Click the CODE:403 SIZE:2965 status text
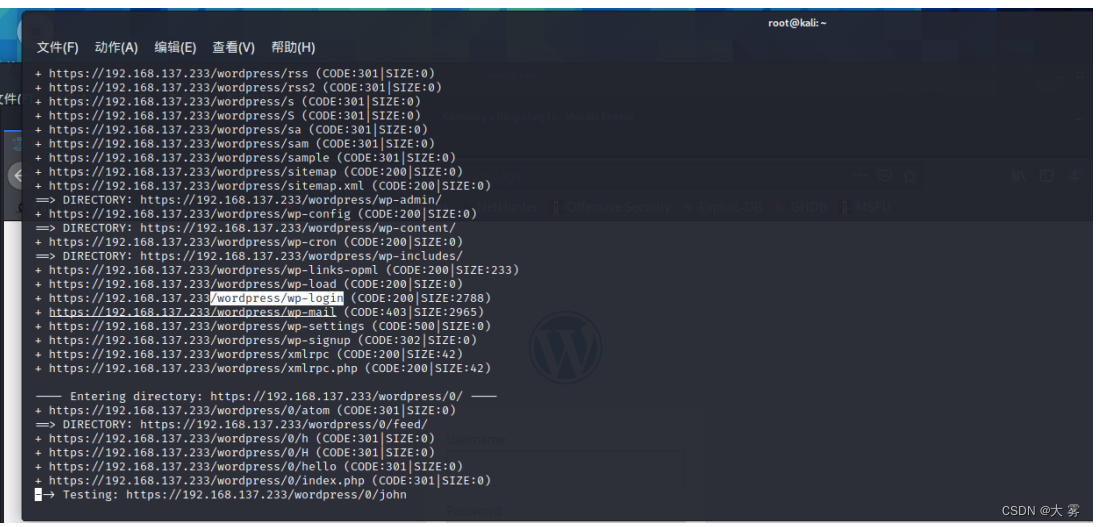This screenshot has width=1096, height=527. pos(414,312)
